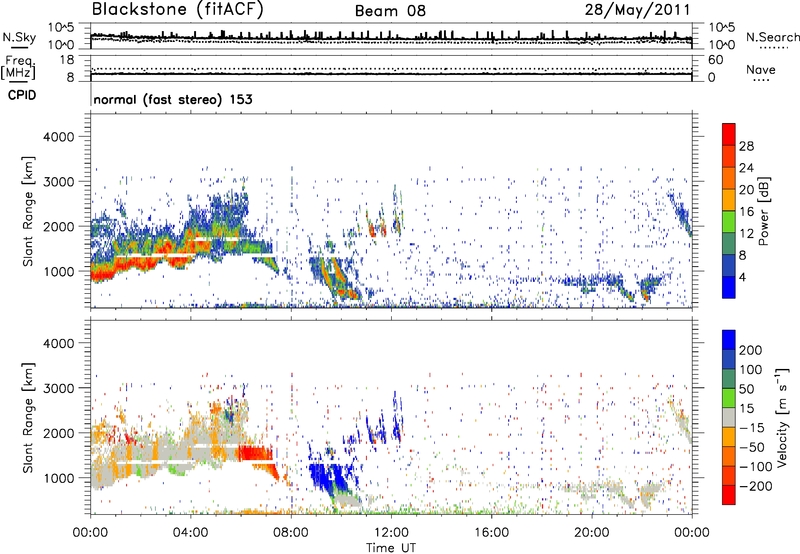Image resolution: width=800 pixels, height=554 pixels.
Task: Click the '50' label on Velocity colorbar
Action: [746, 389]
